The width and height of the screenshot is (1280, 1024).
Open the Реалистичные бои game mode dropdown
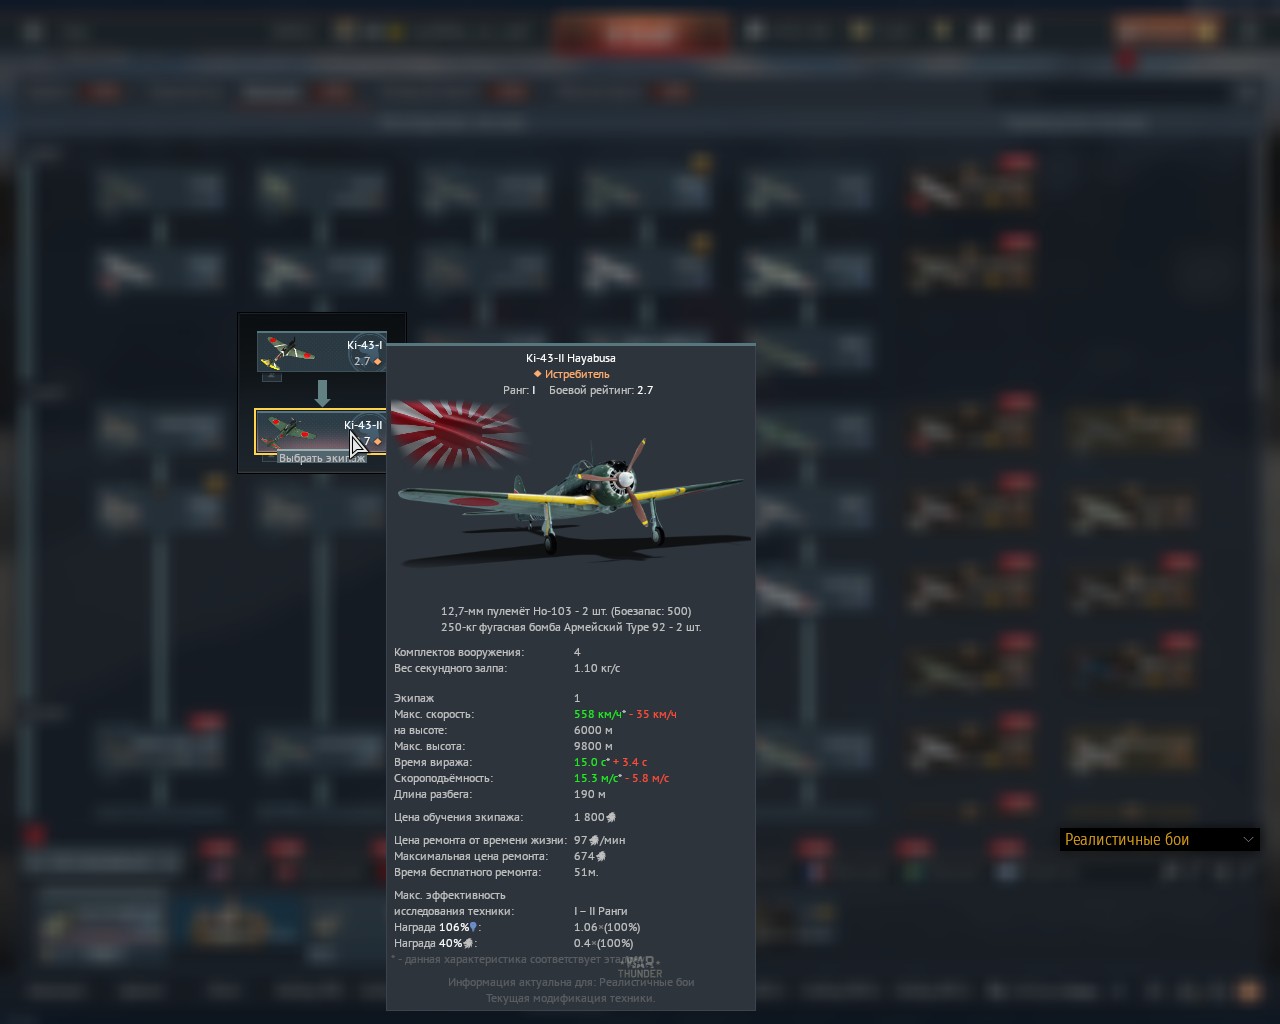(x=1159, y=839)
